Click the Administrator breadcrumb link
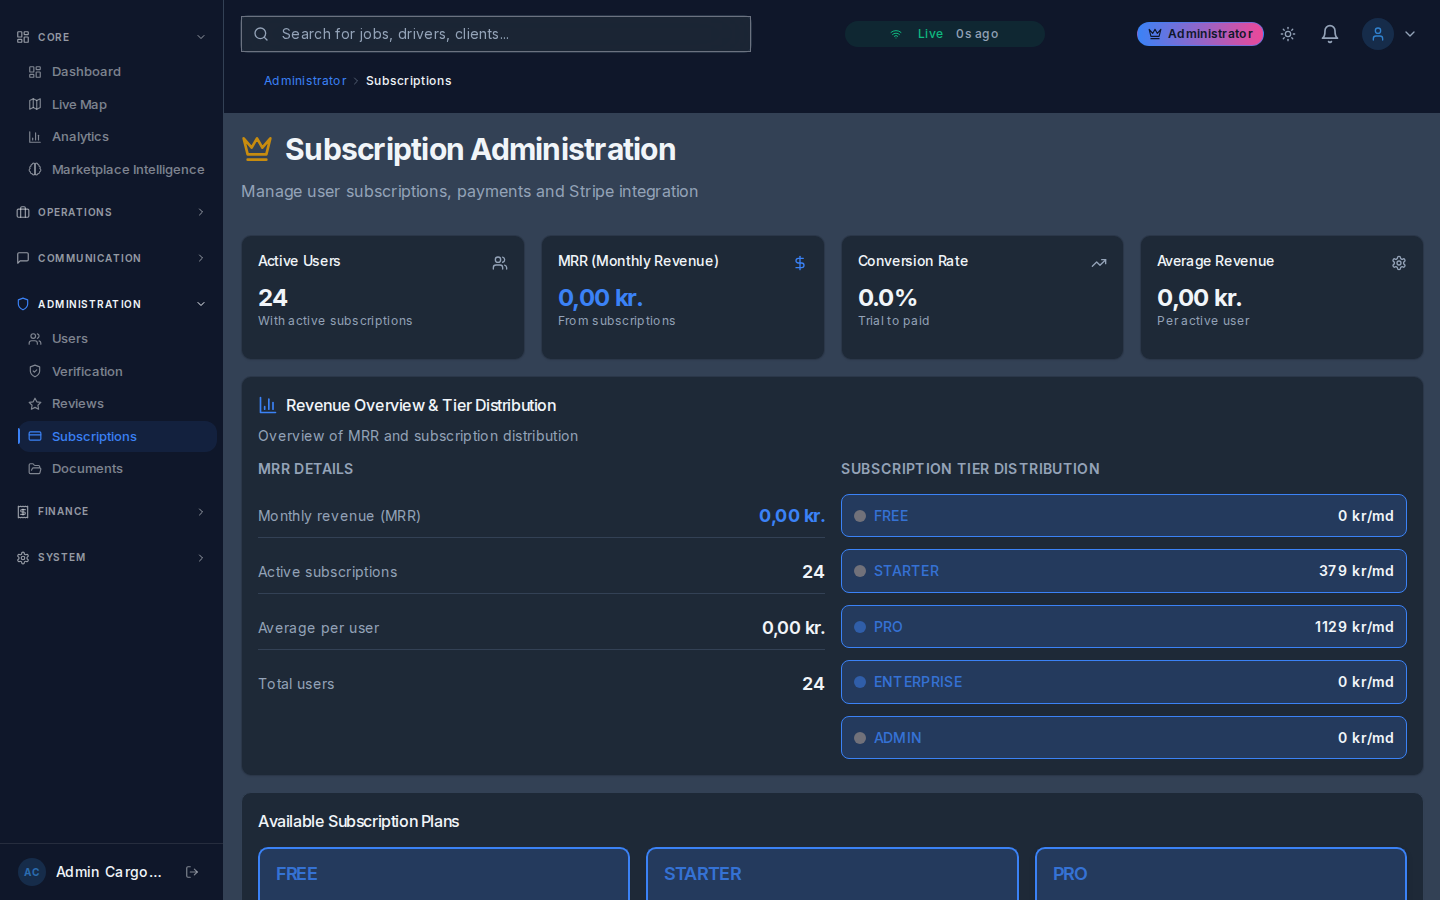 click(305, 80)
